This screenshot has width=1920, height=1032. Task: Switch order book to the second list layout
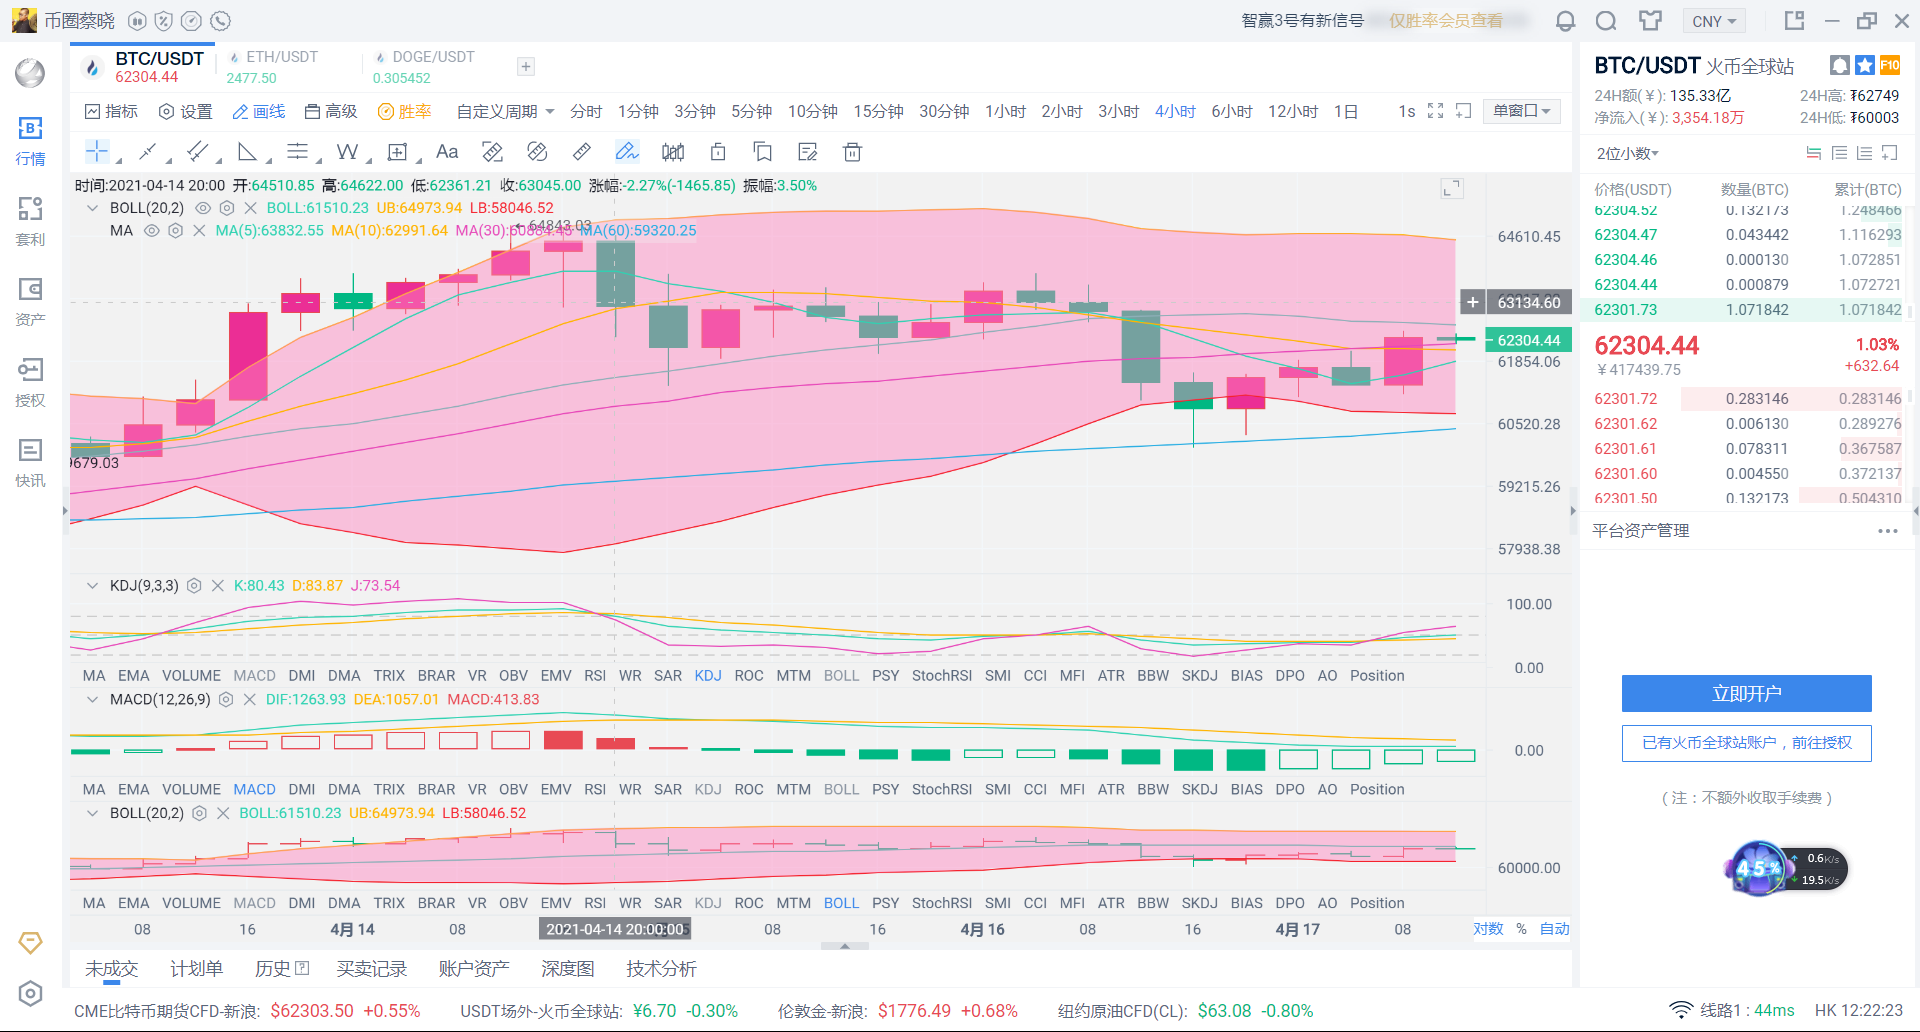1839,153
